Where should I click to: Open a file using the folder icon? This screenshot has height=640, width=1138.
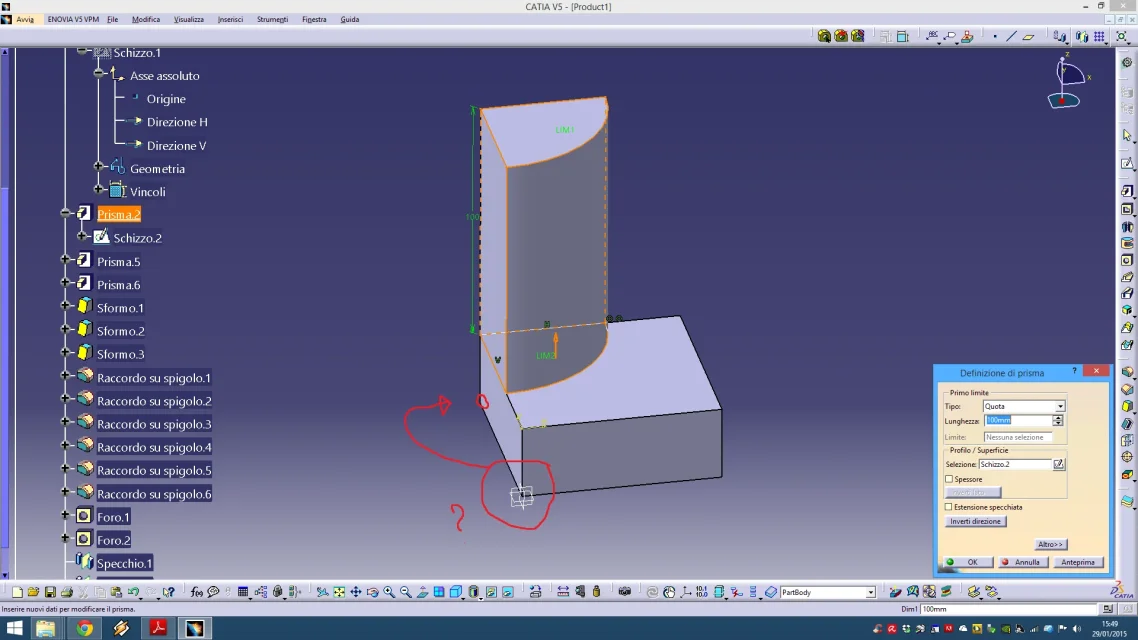click(33, 592)
